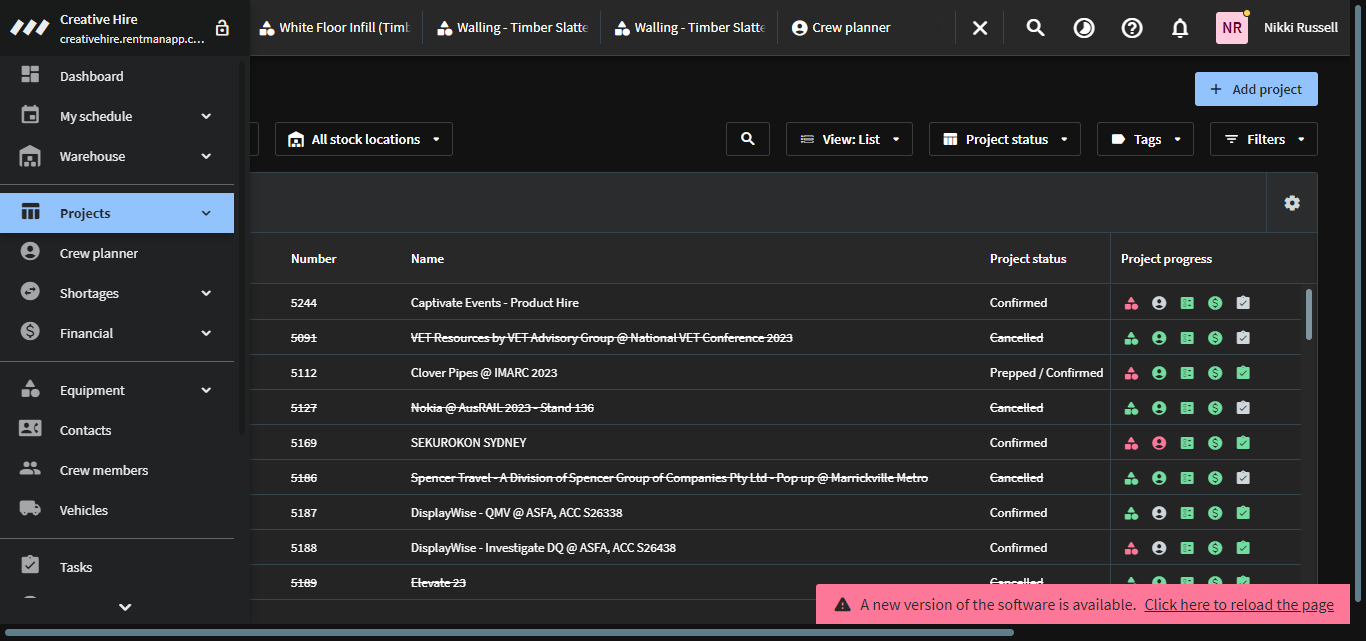Viewport: 1366px width, 641px height.
Task: Sort by the Name column header
Action: [x=427, y=259]
